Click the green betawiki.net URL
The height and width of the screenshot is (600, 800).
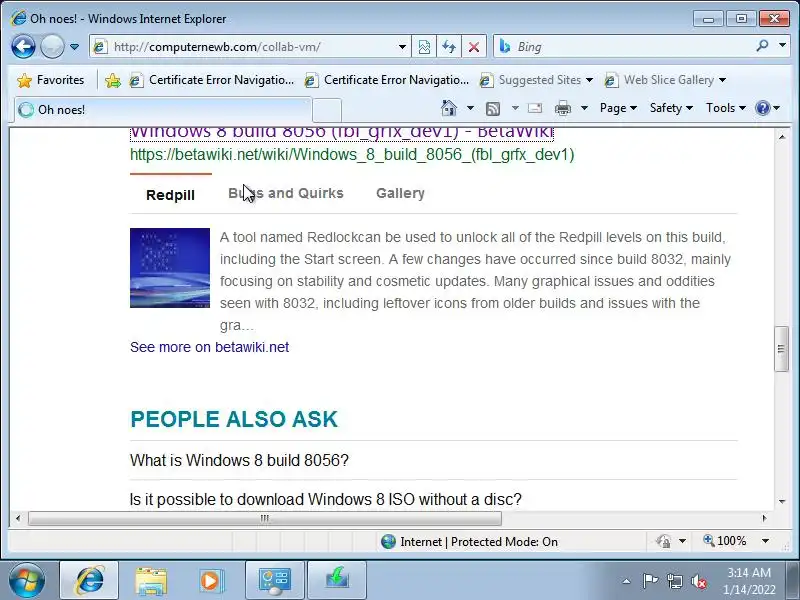point(352,155)
